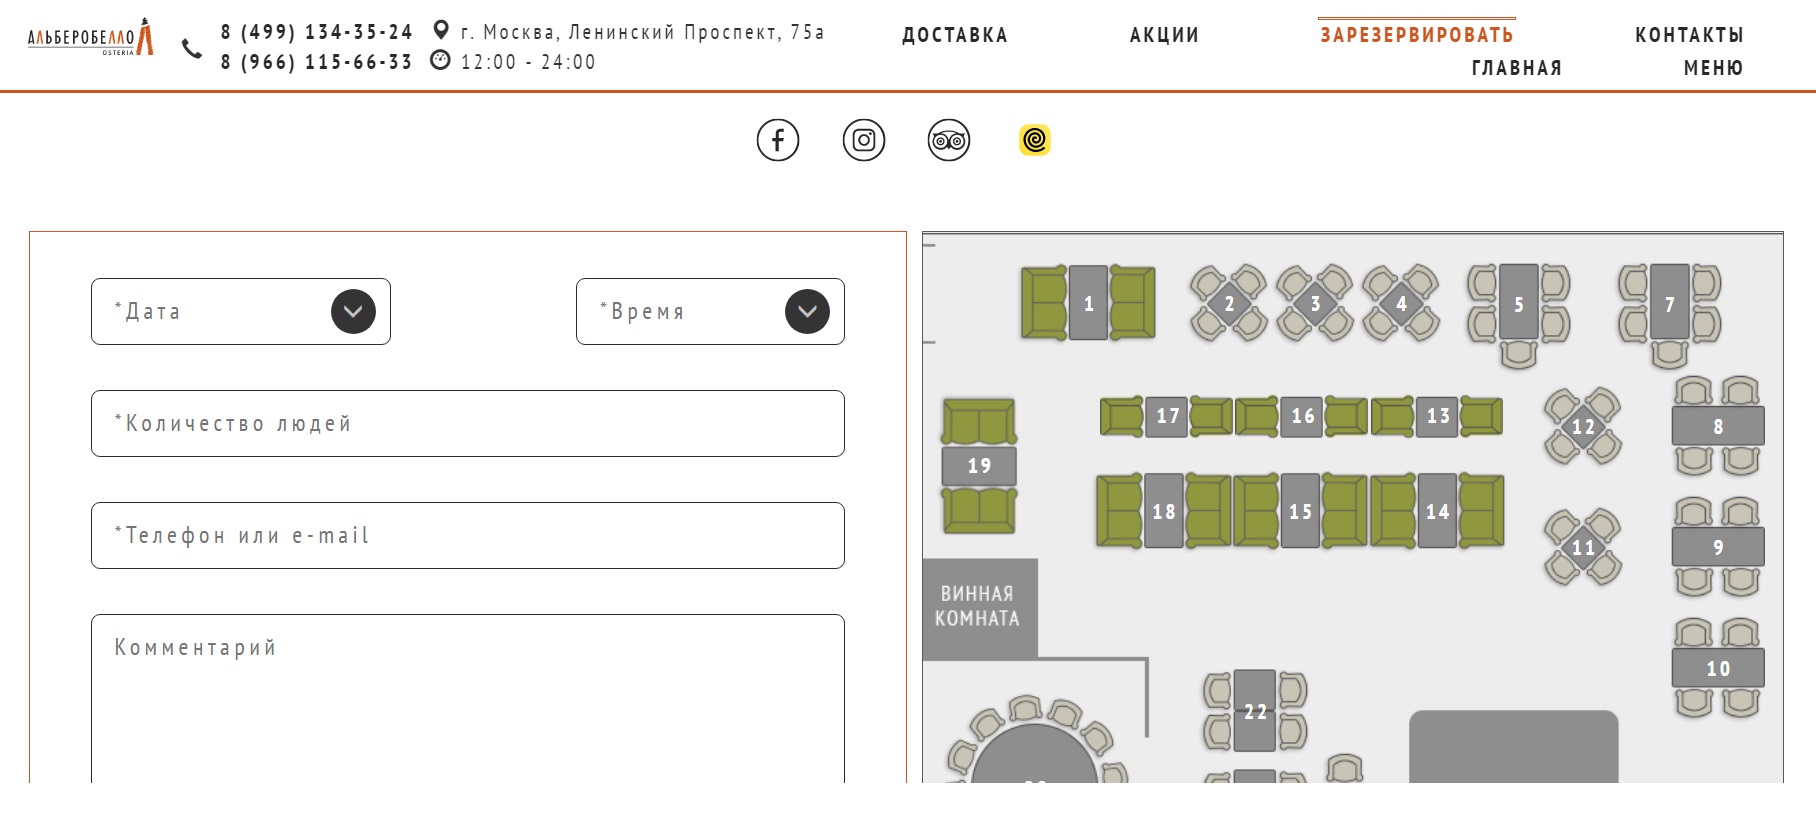The image size is (1816, 839).
Task: Open the TripAdvisor owl icon
Action: pos(948,140)
